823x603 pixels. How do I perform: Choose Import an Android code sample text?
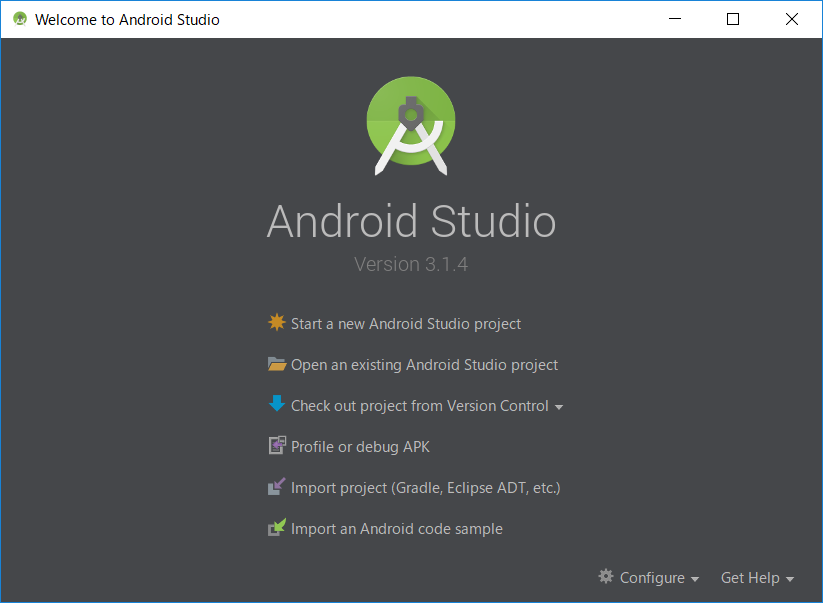(x=396, y=529)
